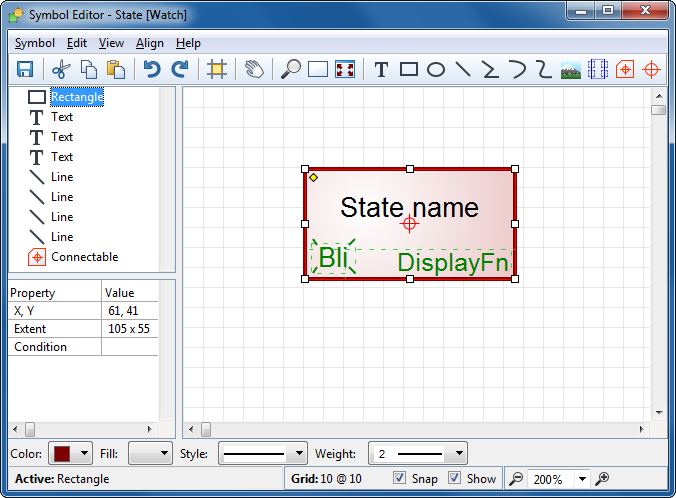This screenshot has height=498, width=676.
Task: Open the Align menu
Action: click(x=150, y=43)
